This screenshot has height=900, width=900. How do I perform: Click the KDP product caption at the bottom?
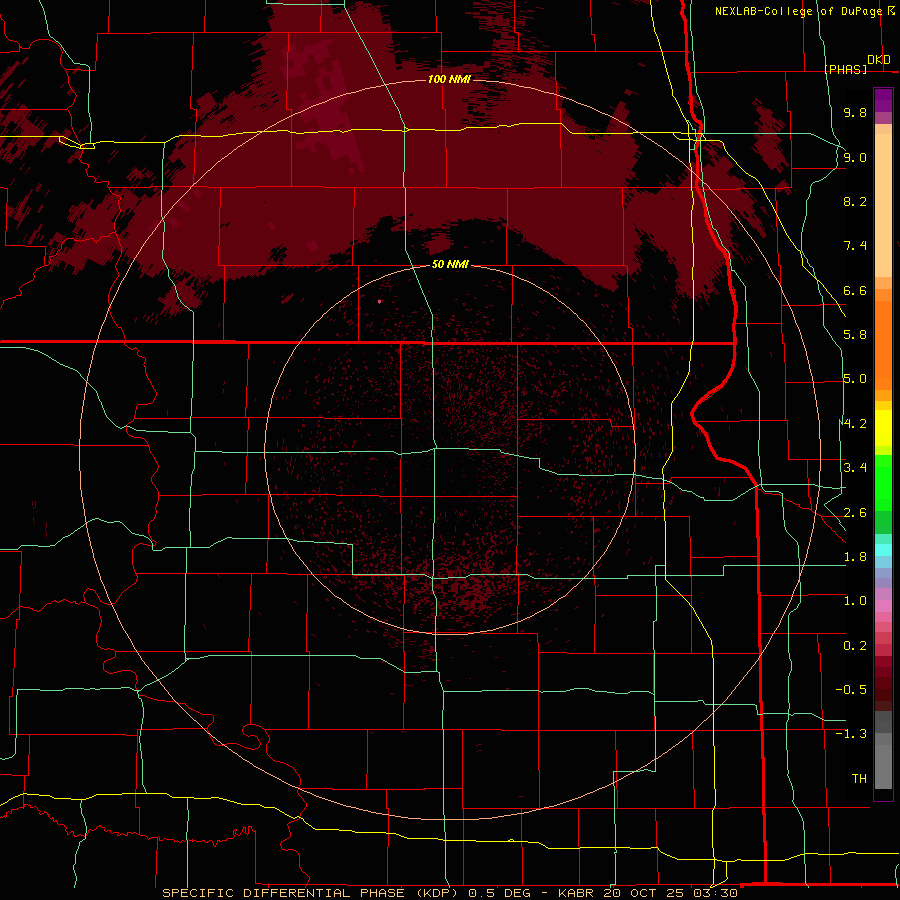(450, 893)
